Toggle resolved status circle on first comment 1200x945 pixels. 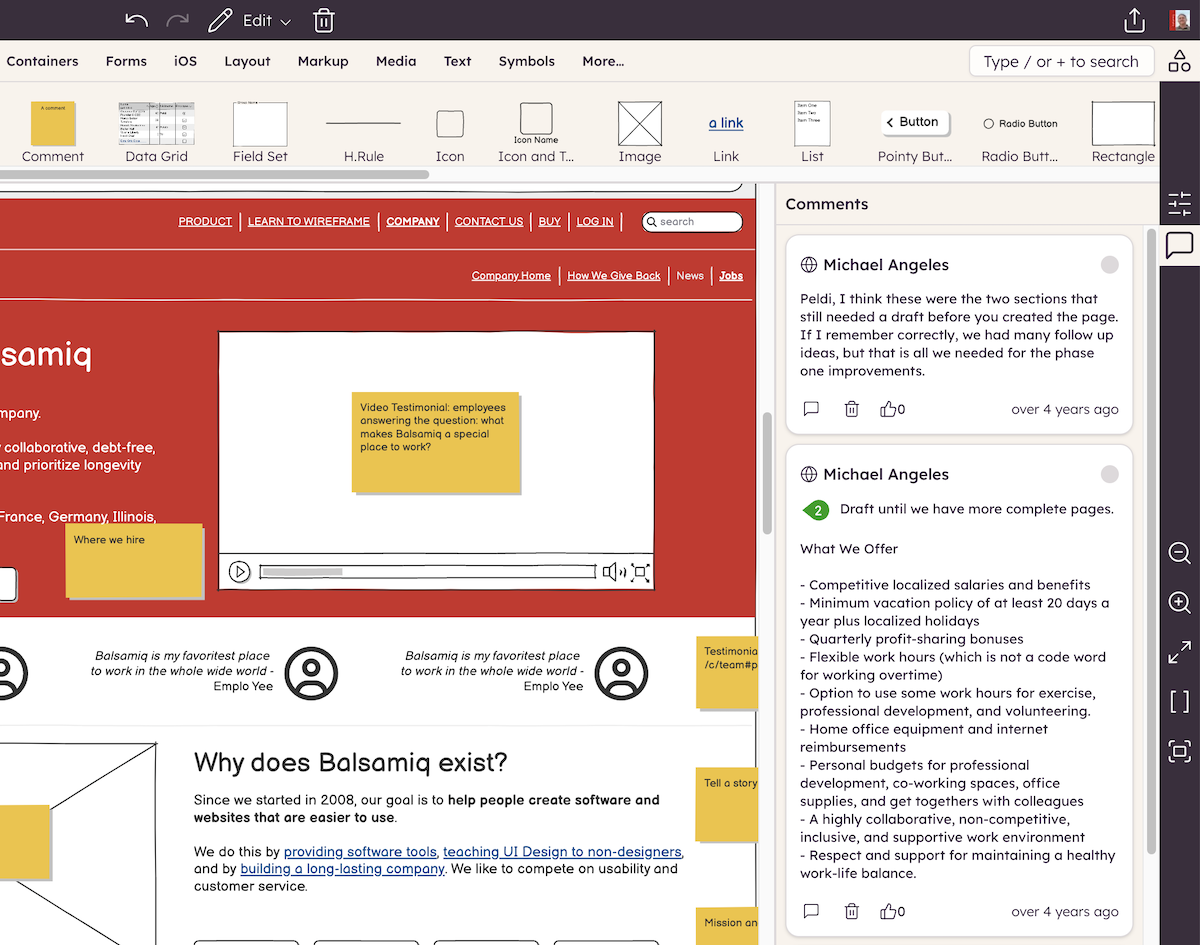click(x=1109, y=265)
